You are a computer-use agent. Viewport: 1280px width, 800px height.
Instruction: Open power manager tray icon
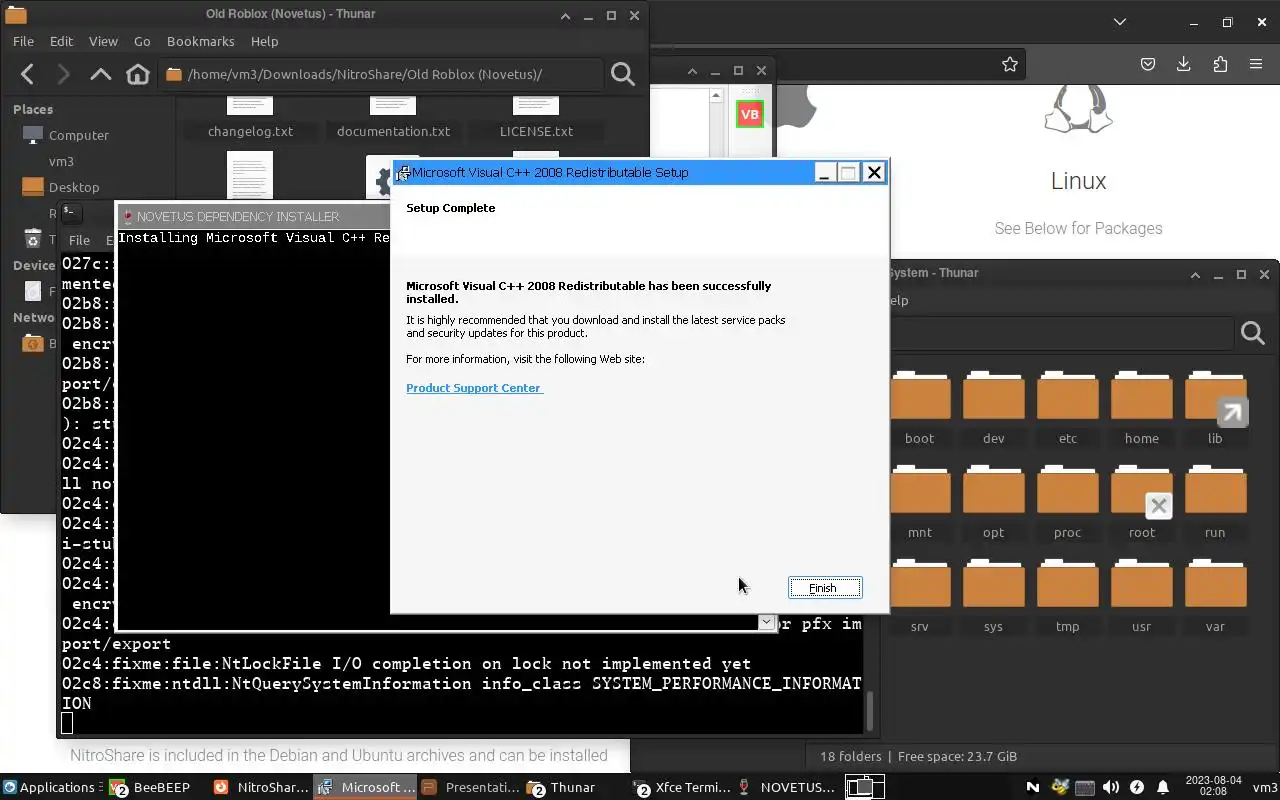1136,787
